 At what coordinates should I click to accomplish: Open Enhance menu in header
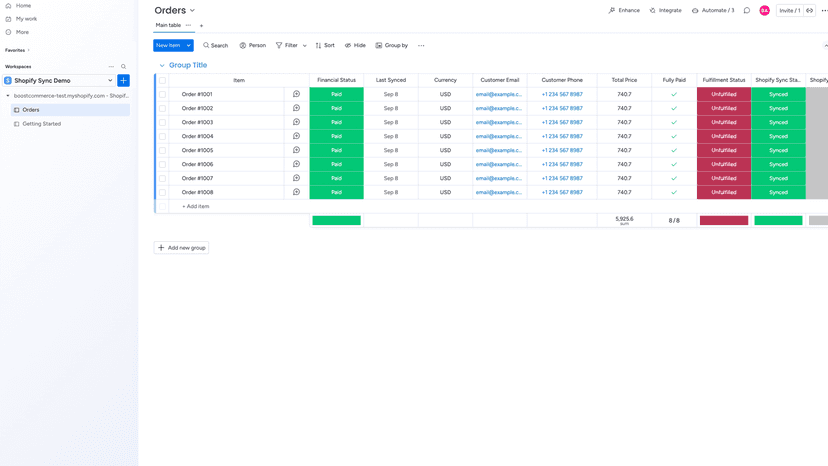624,11
